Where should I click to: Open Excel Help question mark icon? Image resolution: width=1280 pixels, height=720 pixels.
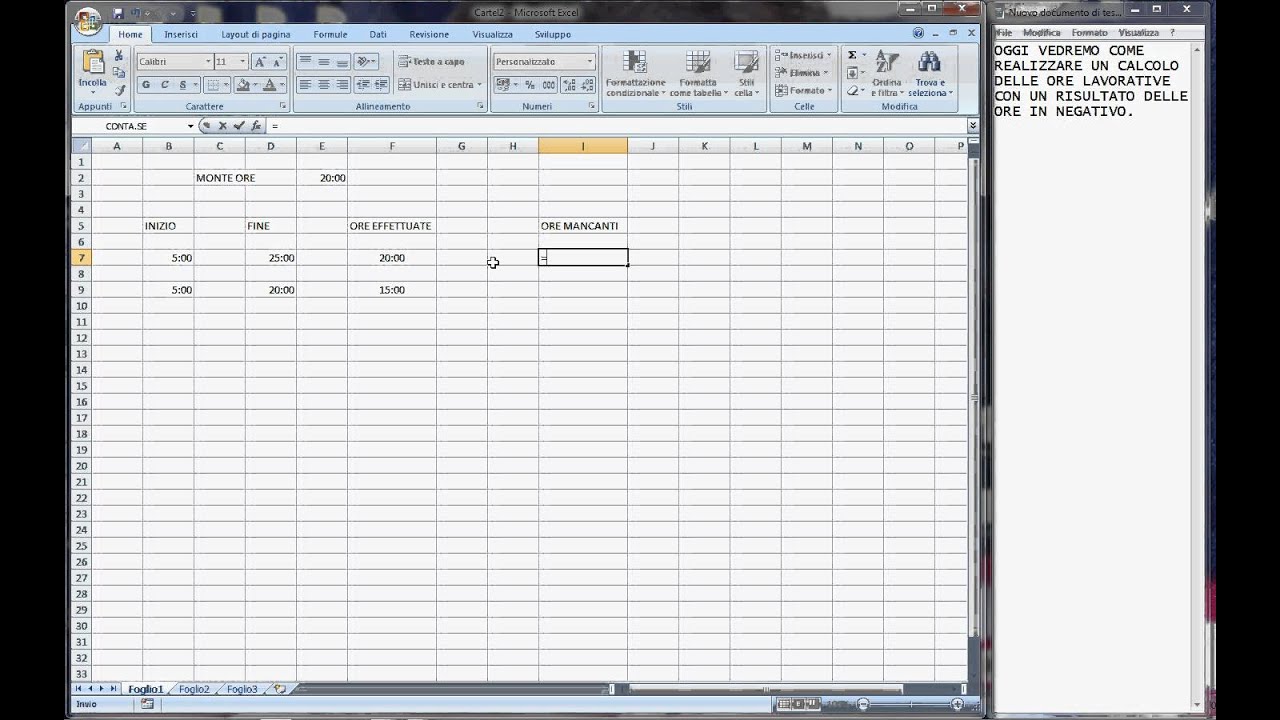[x=918, y=34]
